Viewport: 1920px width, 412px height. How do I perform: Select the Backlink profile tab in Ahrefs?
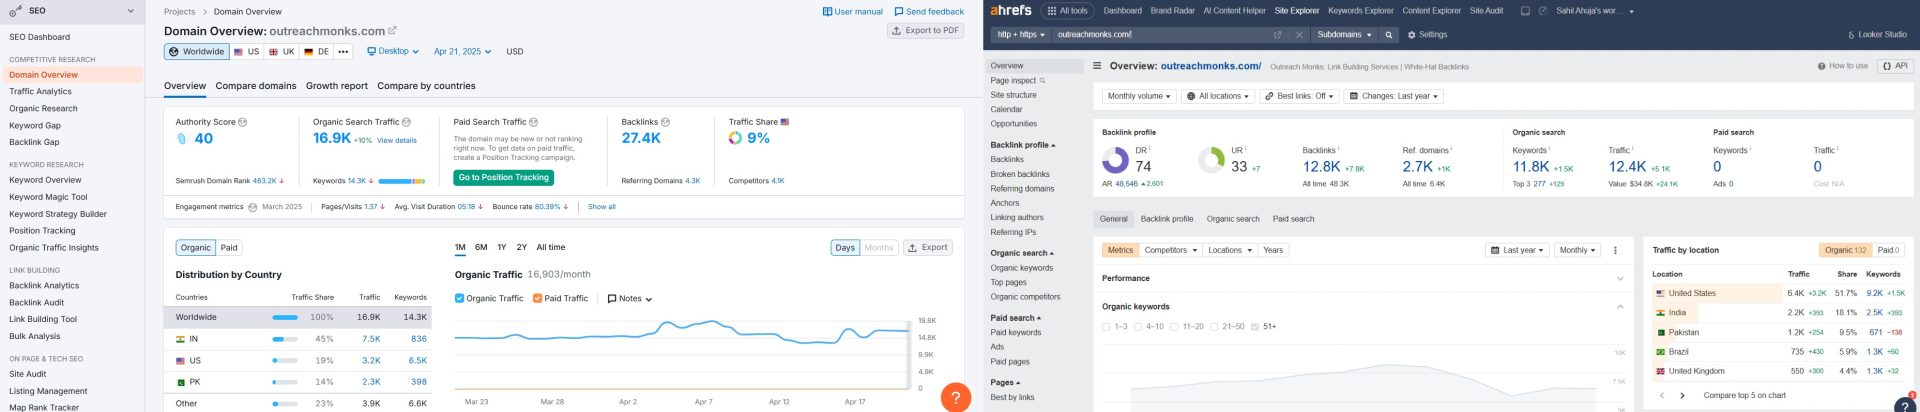(1167, 219)
